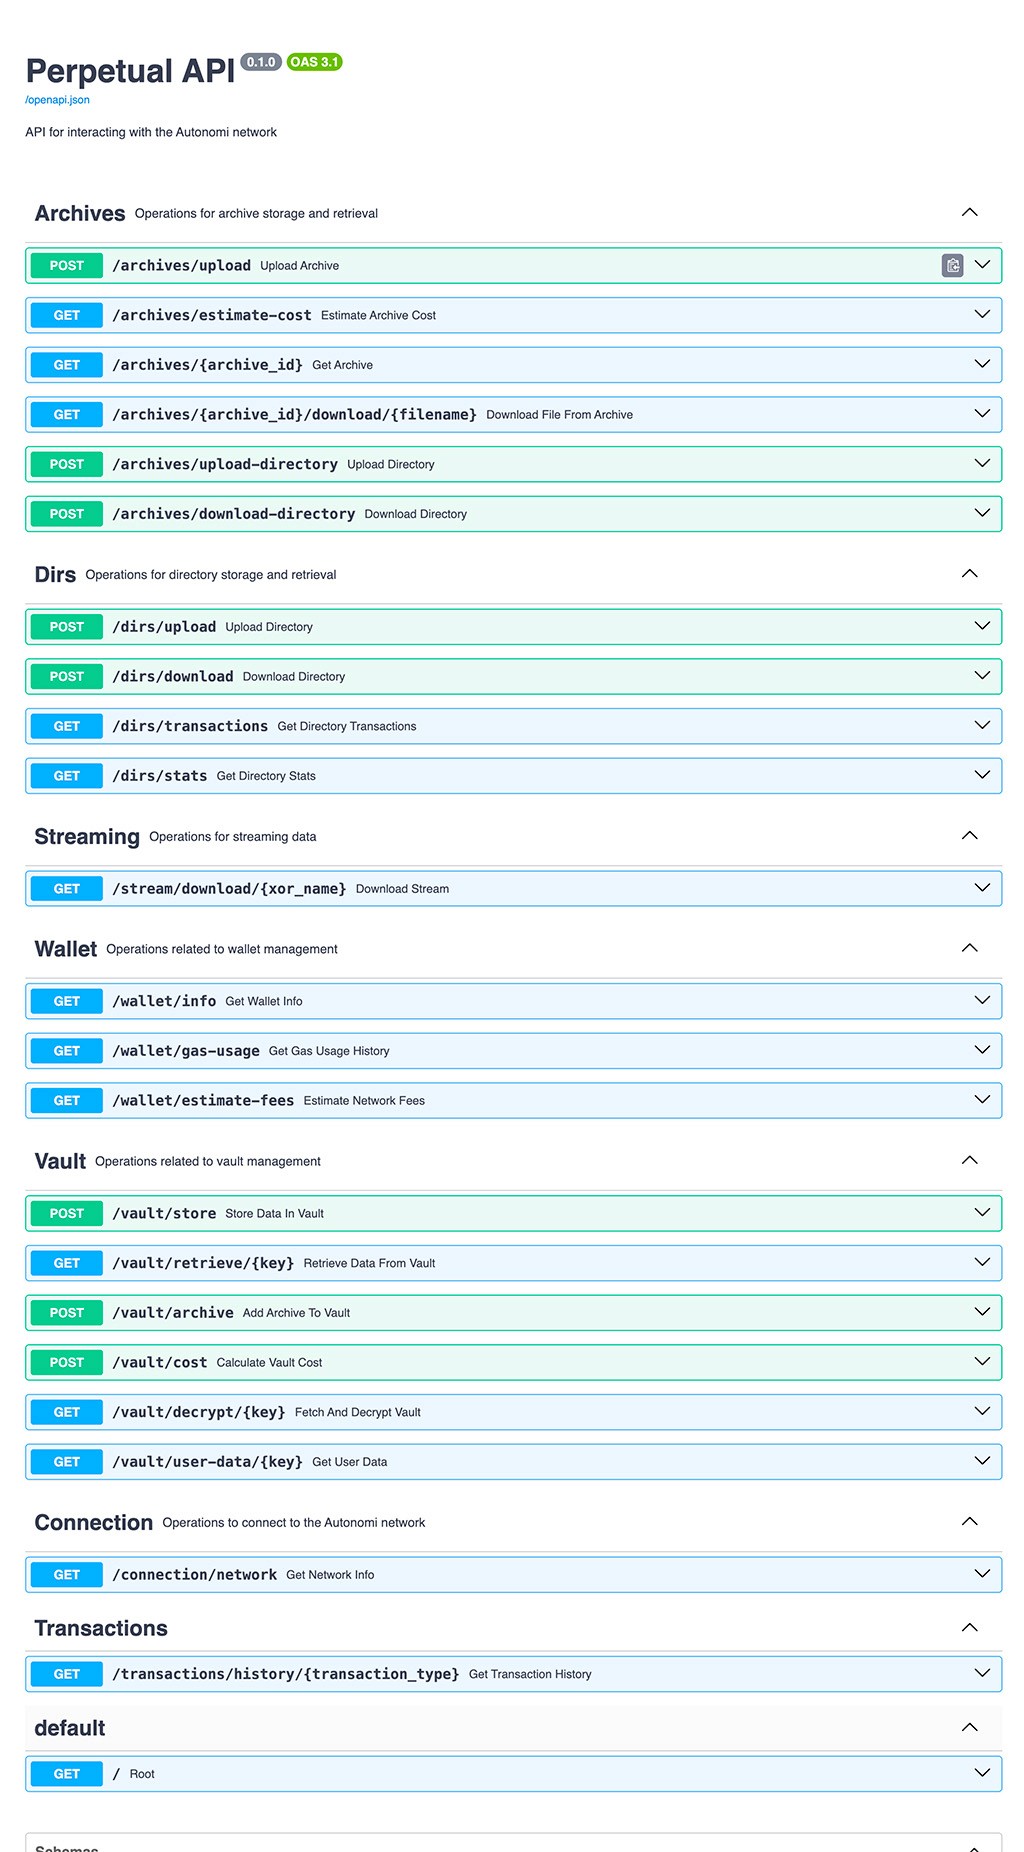1024x1852 pixels.
Task: Collapse the Connection section
Action: tap(969, 1521)
